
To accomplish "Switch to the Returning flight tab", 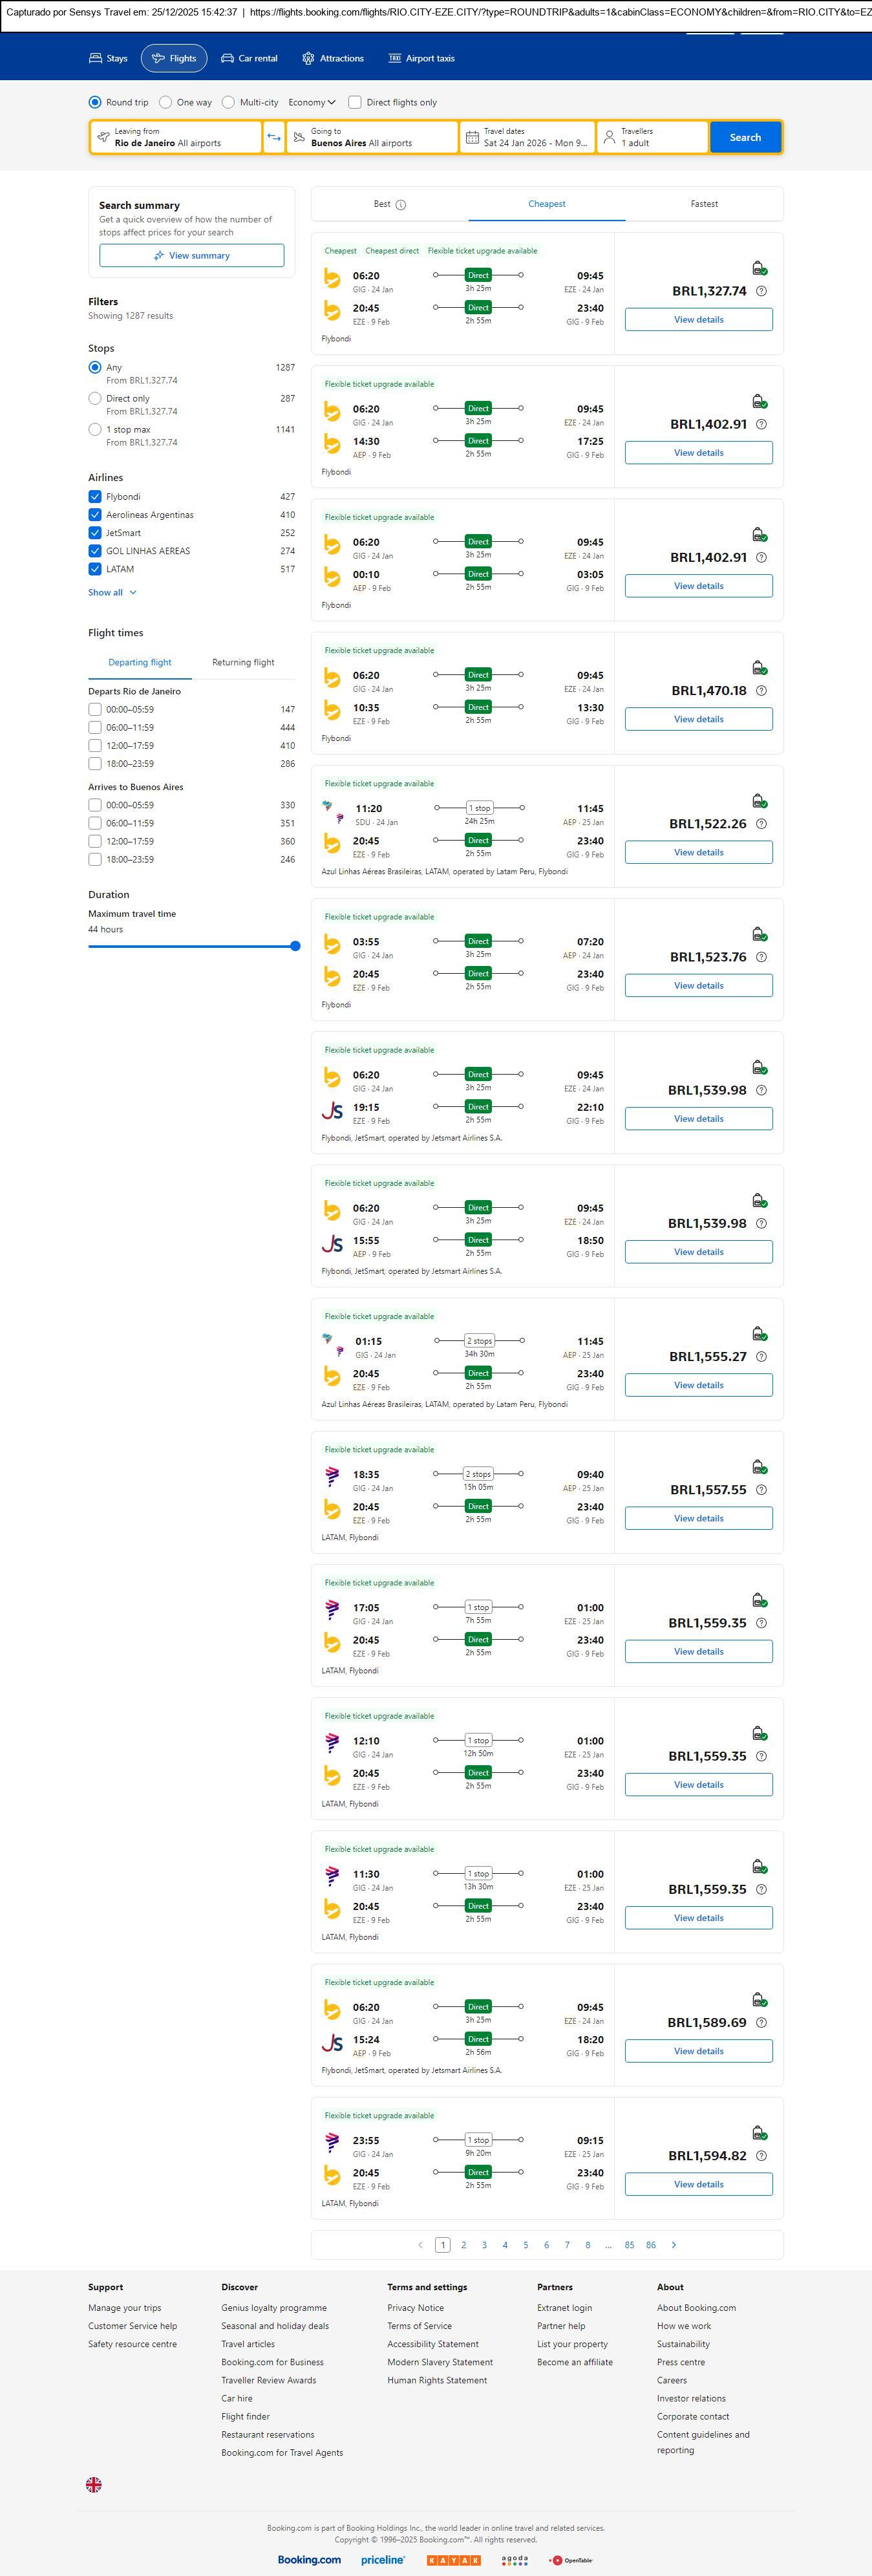I will pyautogui.click(x=243, y=662).
